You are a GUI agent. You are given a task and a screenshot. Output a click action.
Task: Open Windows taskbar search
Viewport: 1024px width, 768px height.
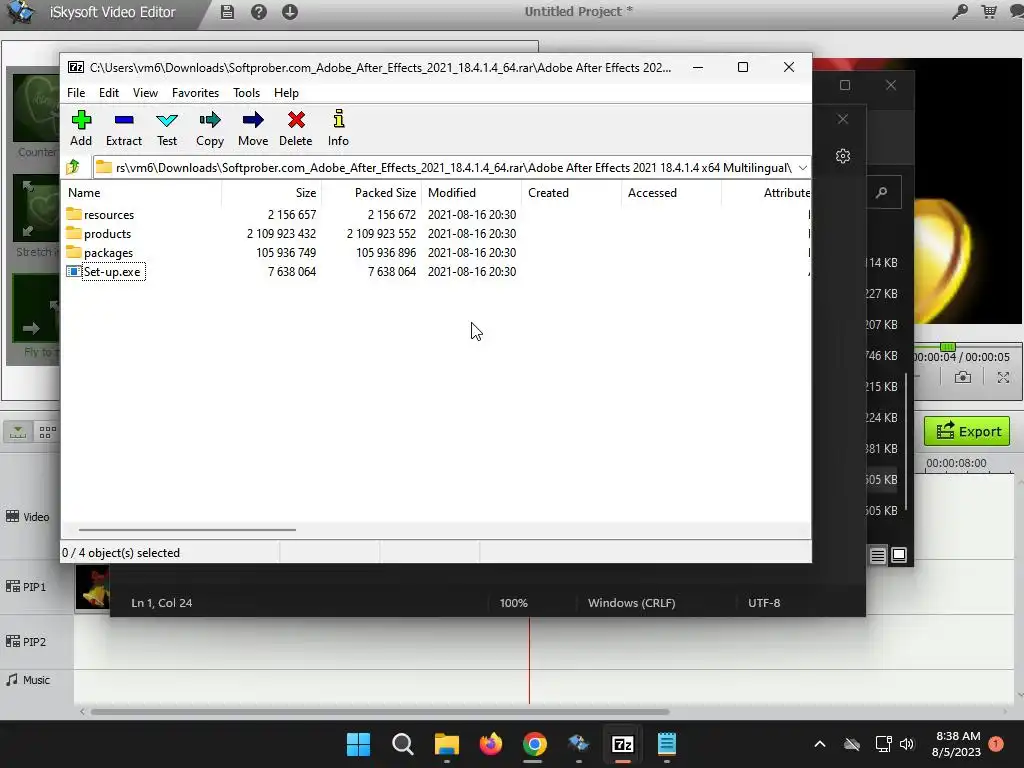[402, 744]
